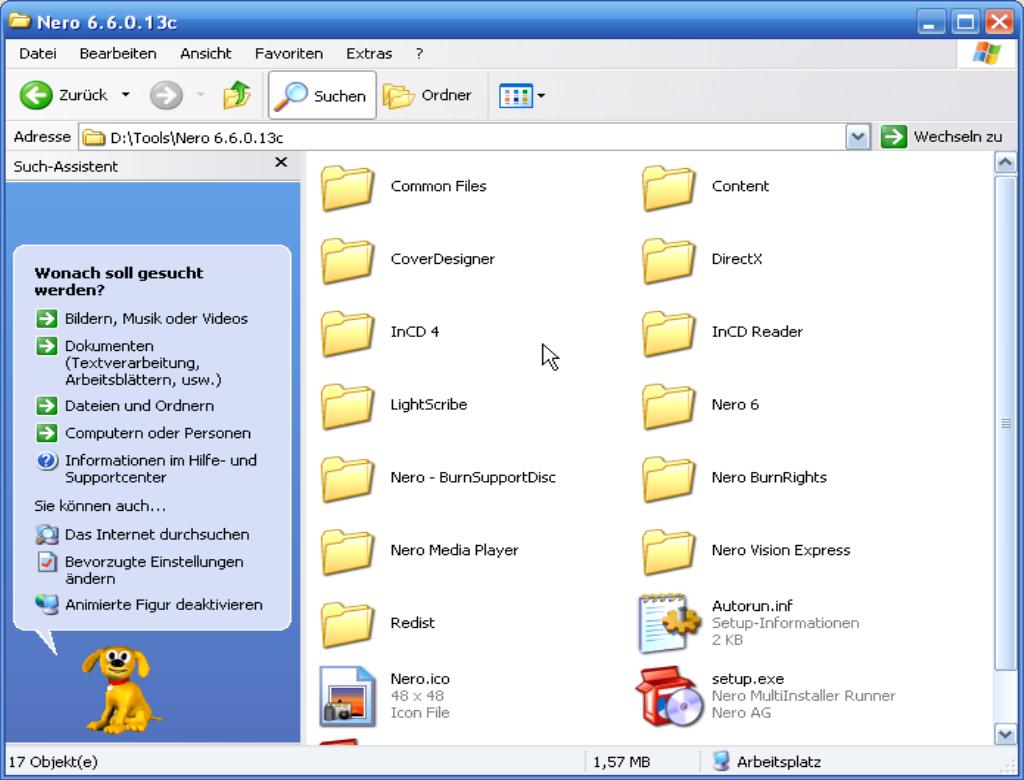Select the Nero 6 folder icon
This screenshot has height=780, width=1024.
[x=668, y=406]
